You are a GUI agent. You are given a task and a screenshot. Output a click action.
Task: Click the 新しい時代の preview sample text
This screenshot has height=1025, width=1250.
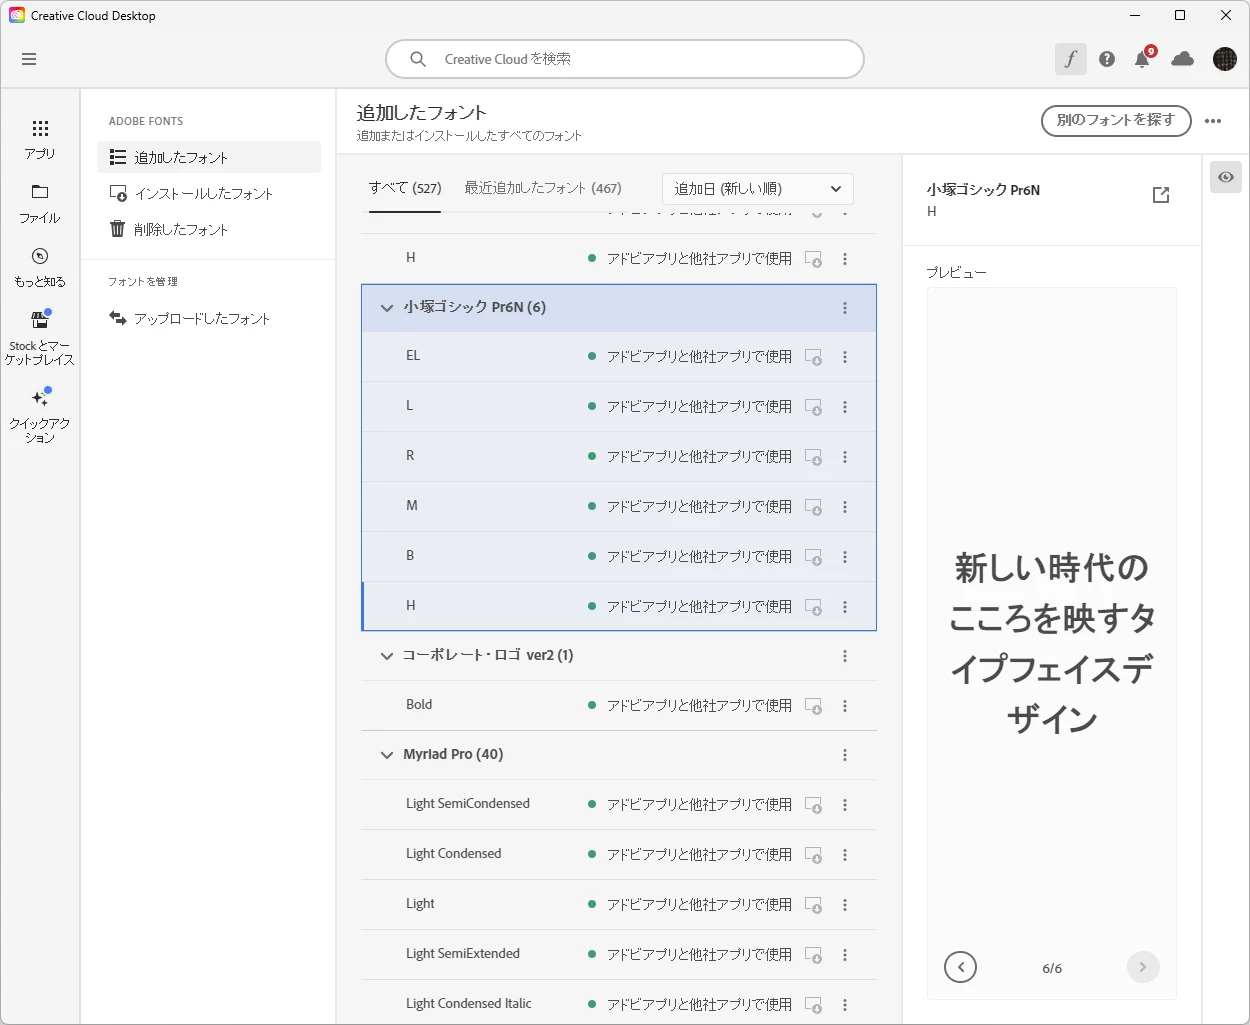point(1052,643)
